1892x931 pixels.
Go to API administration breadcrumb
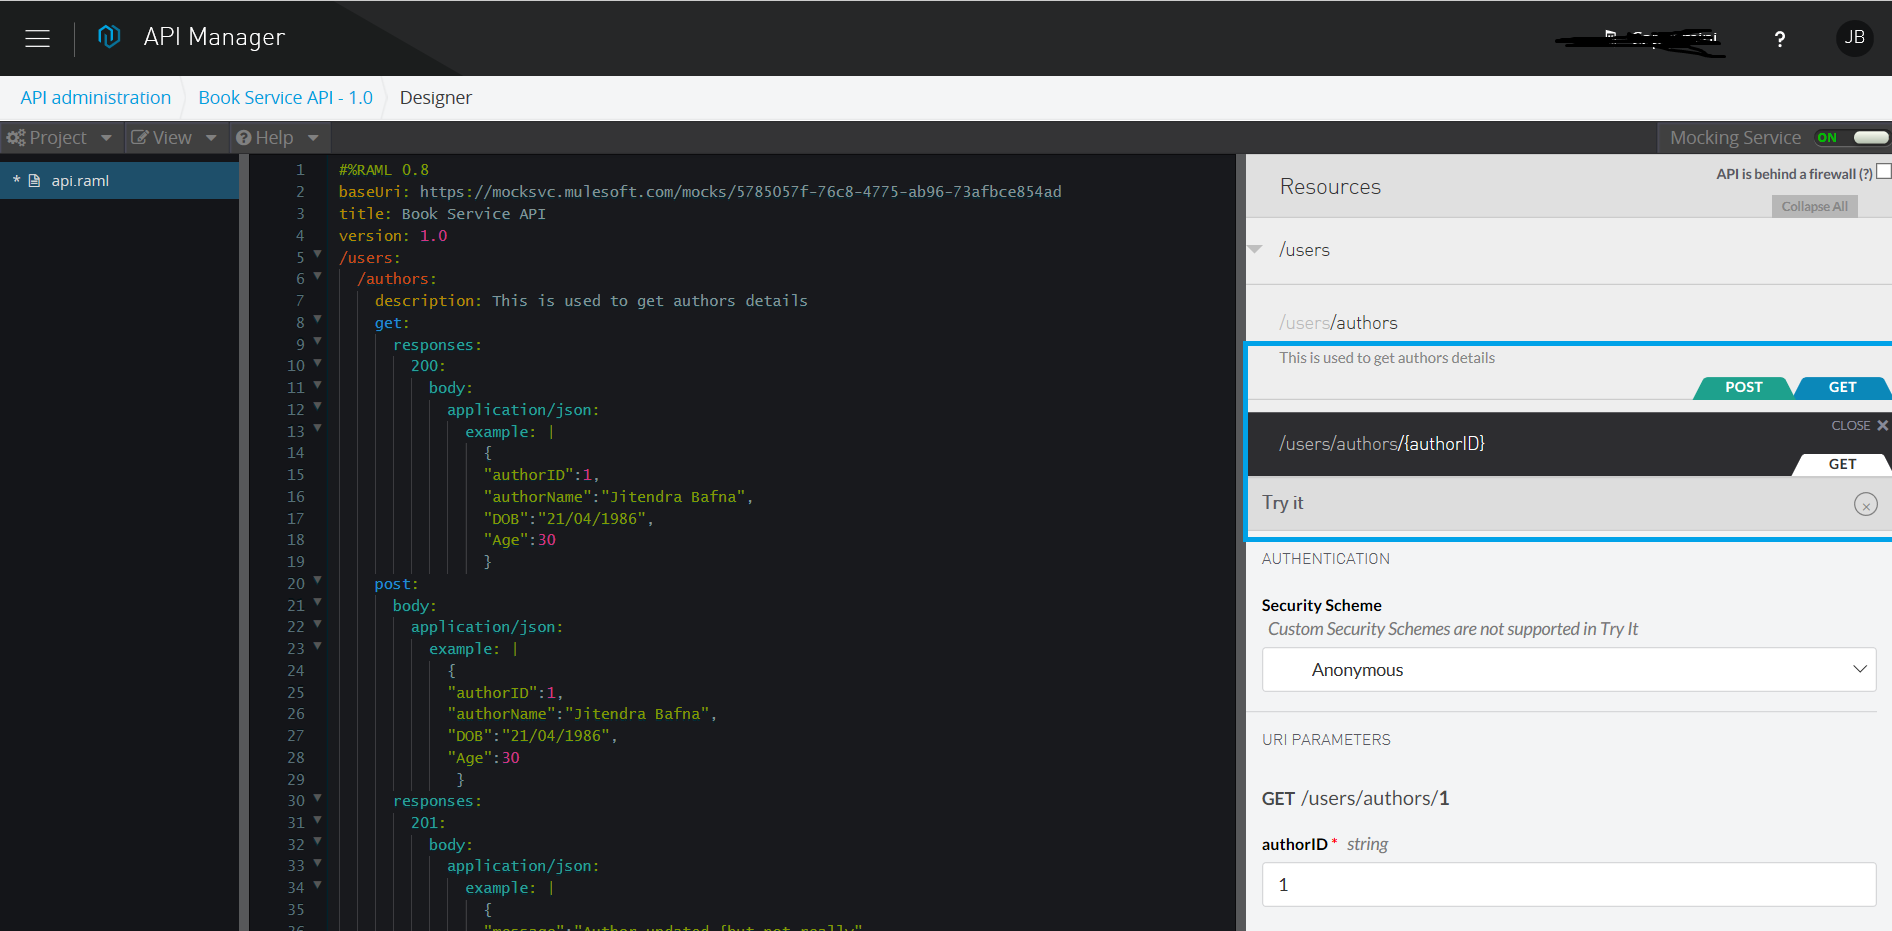[x=96, y=98]
